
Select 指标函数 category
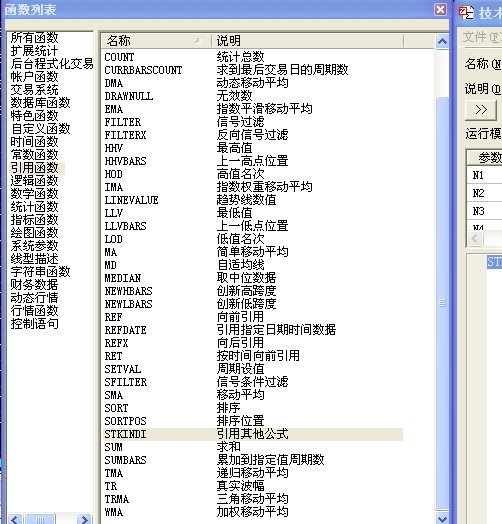(34, 220)
